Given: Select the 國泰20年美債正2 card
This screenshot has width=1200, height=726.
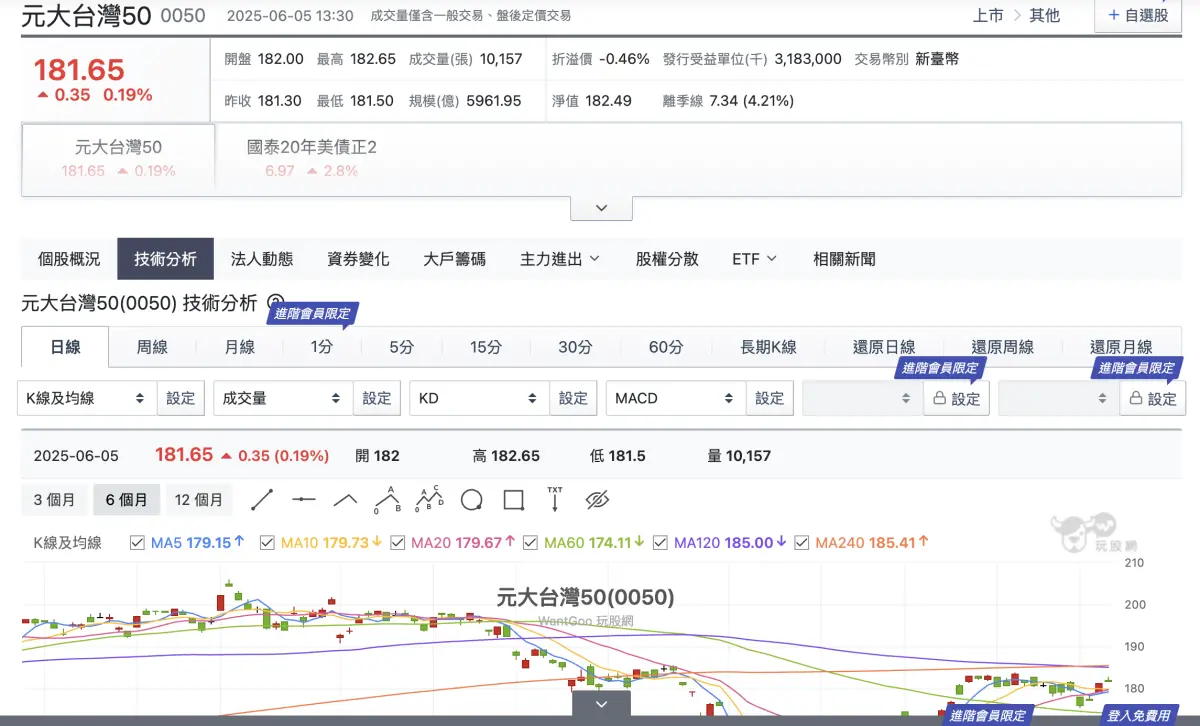Looking at the screenshot, I should 311,158.
